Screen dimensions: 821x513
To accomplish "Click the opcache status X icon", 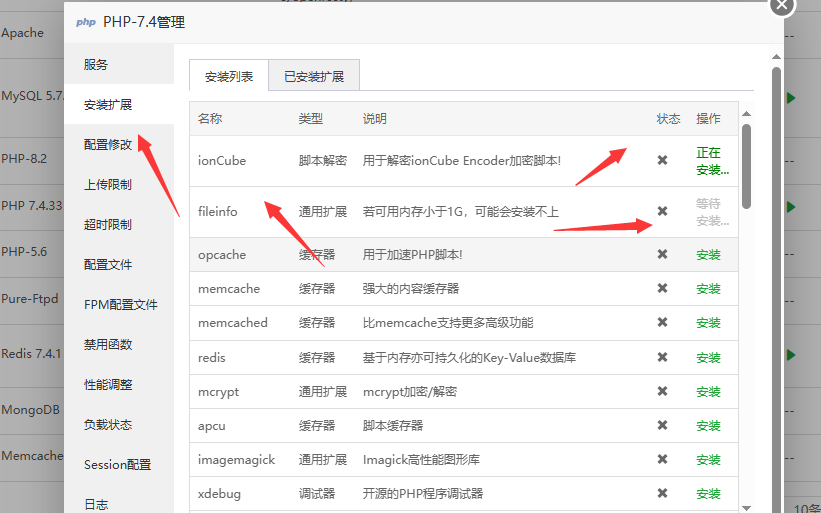I will click(662, 255).
